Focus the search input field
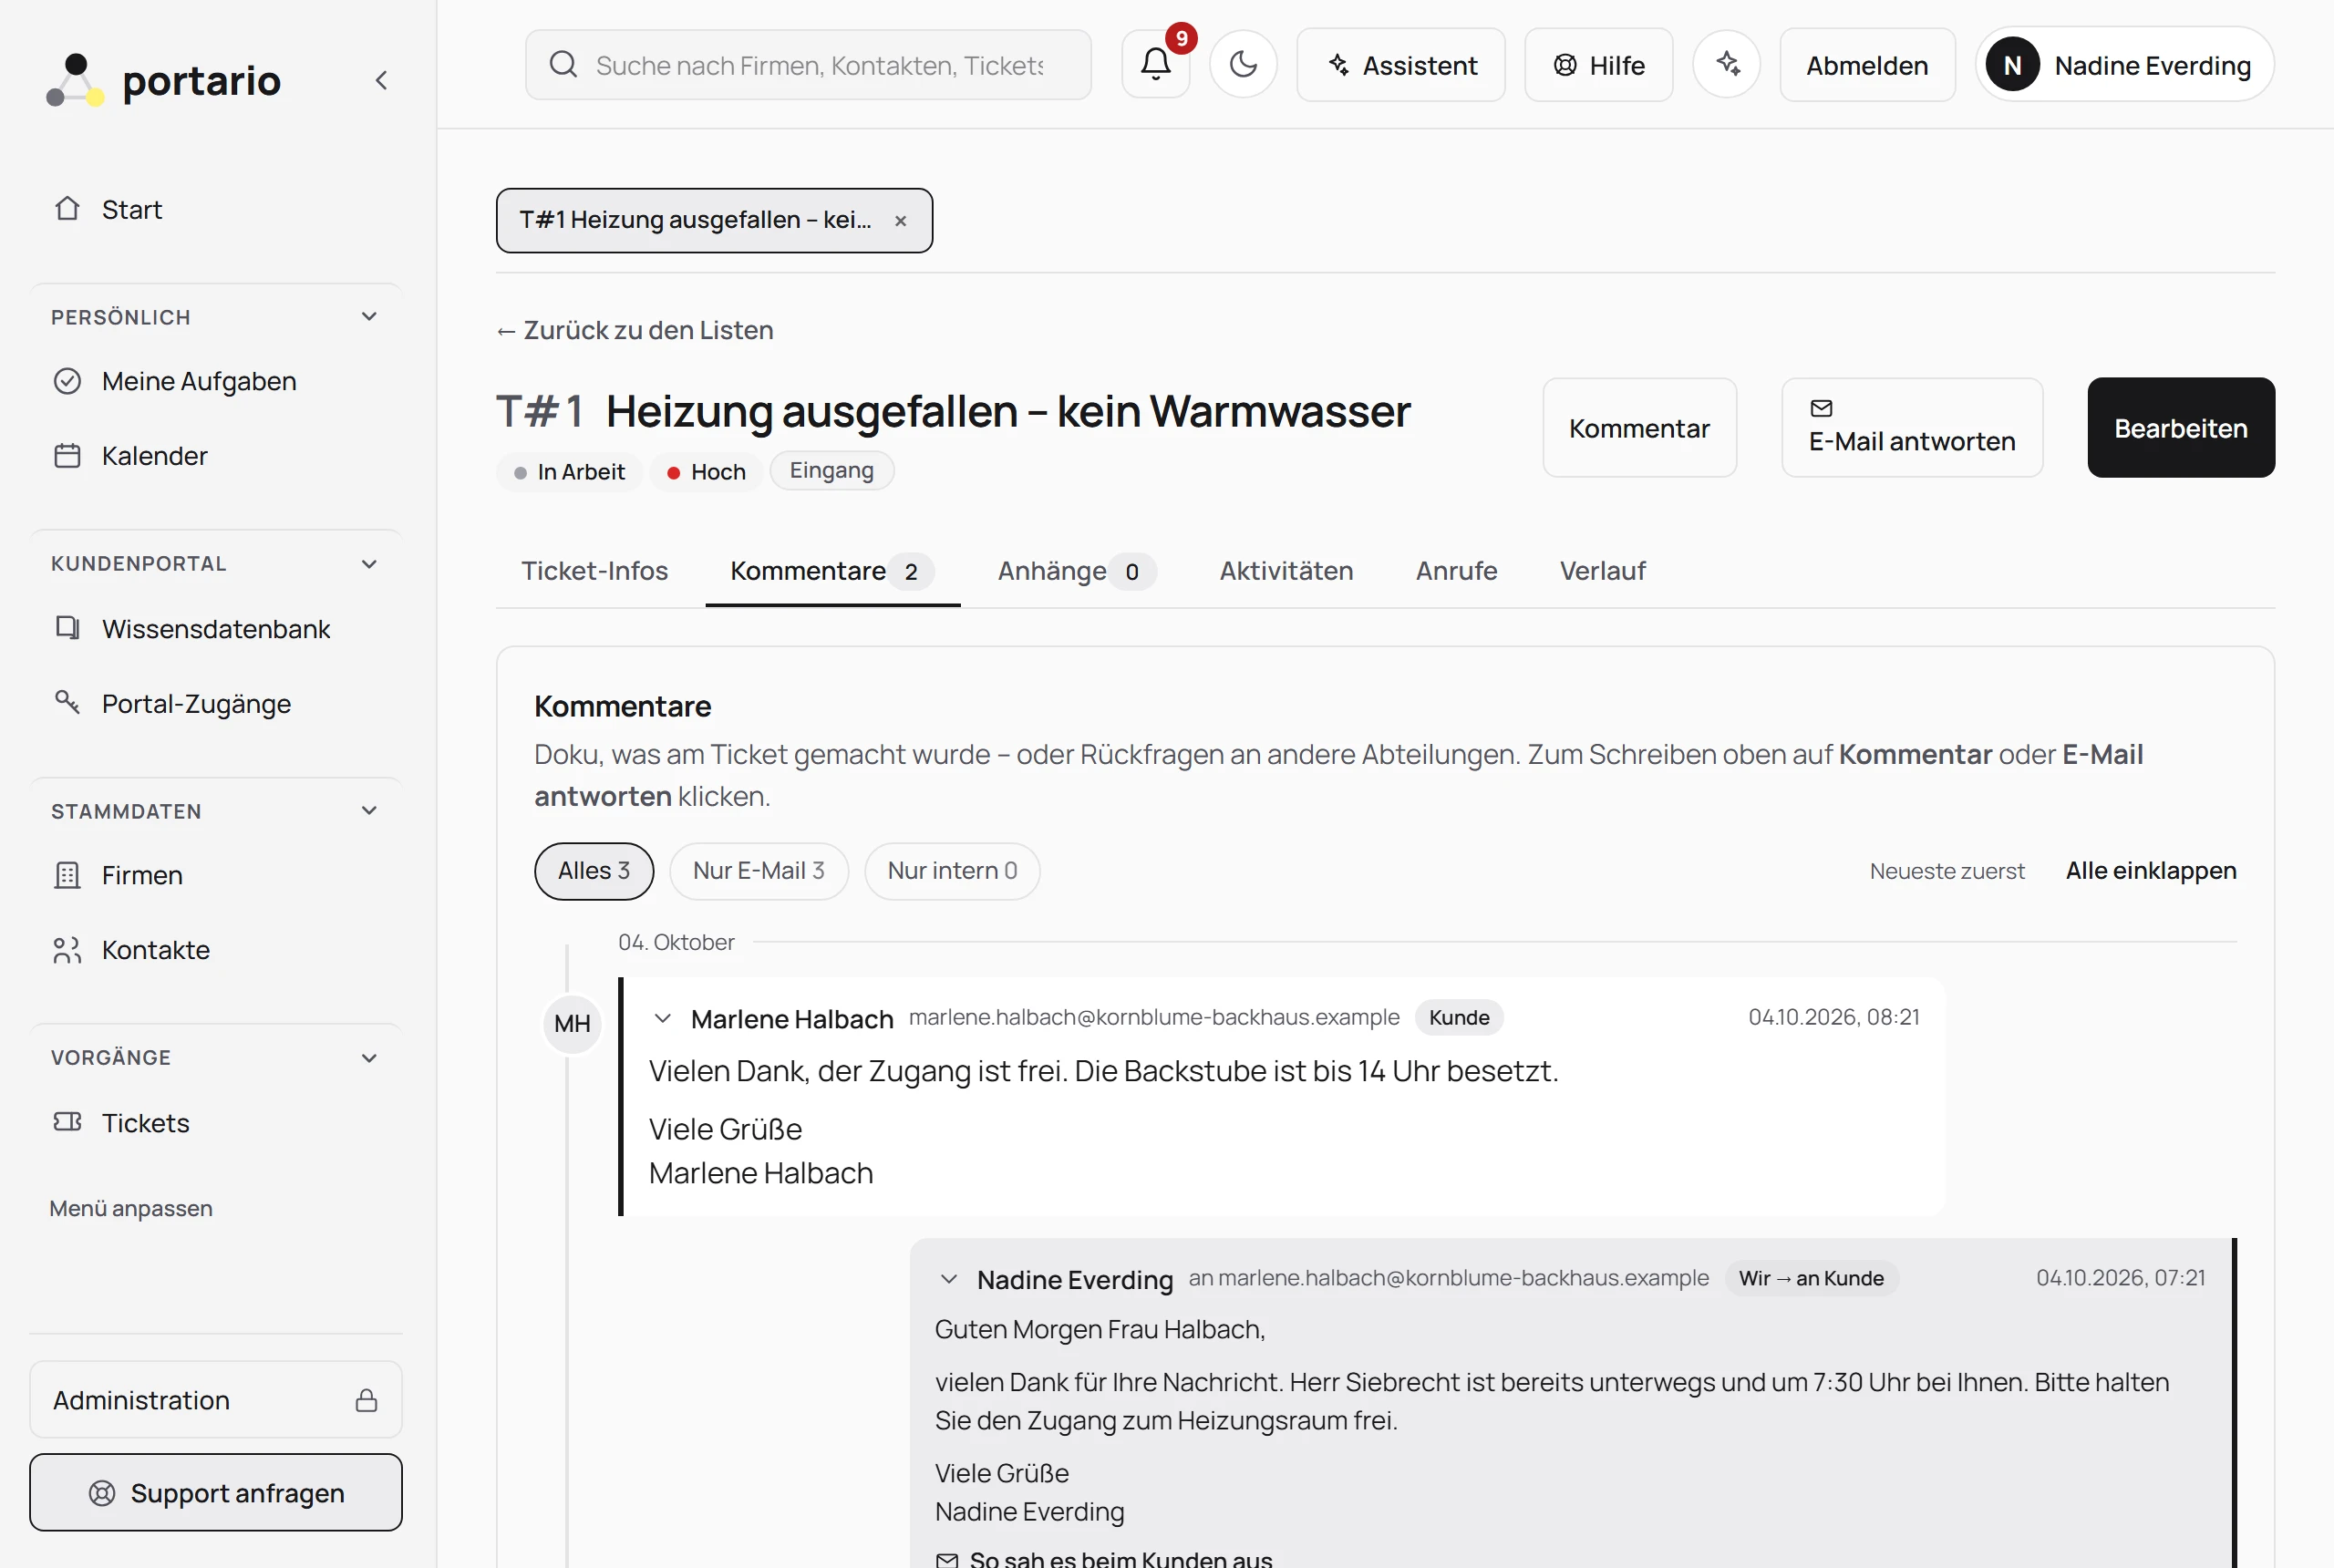 808,65
